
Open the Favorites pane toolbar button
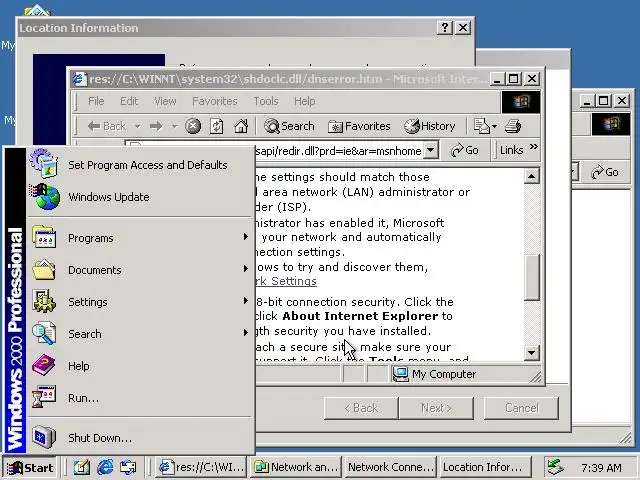pyautogui.click(x=359, y=126)
